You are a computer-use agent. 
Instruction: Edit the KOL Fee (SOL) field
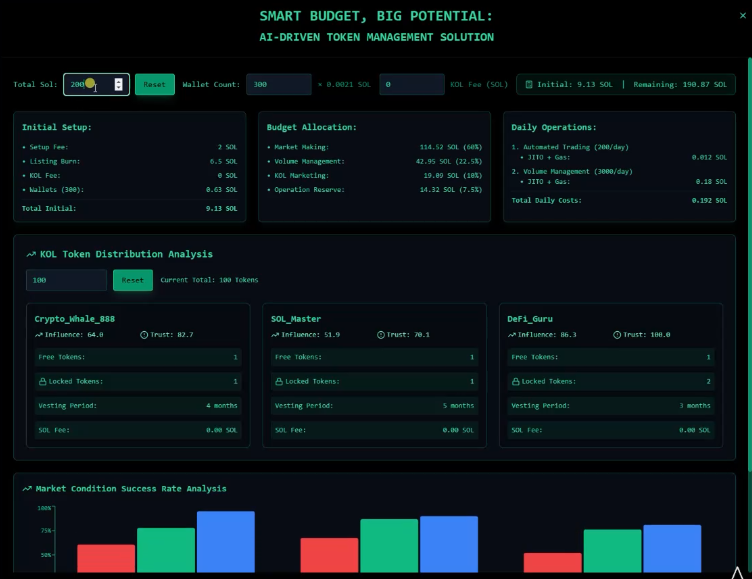pos(411,84)
